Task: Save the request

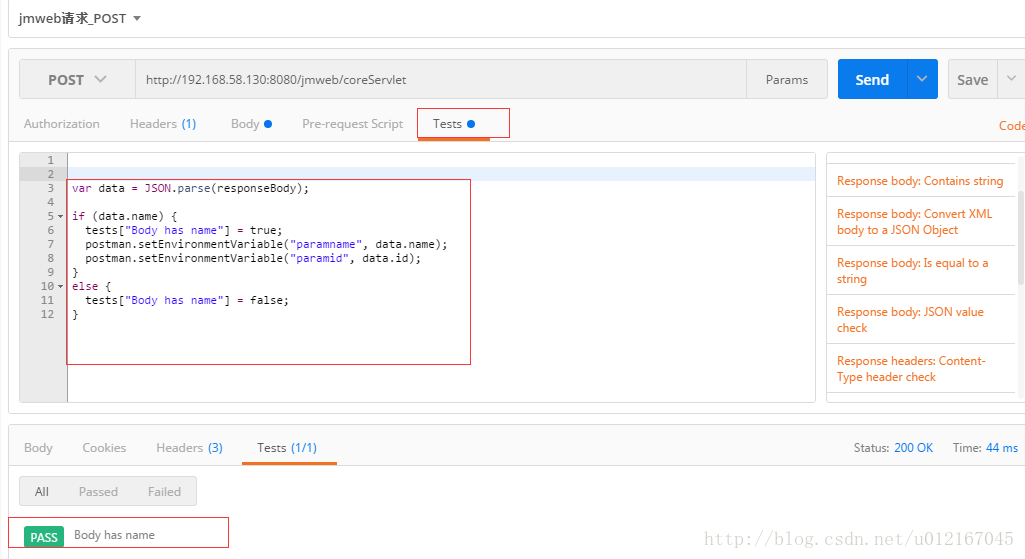Action: 972,80
